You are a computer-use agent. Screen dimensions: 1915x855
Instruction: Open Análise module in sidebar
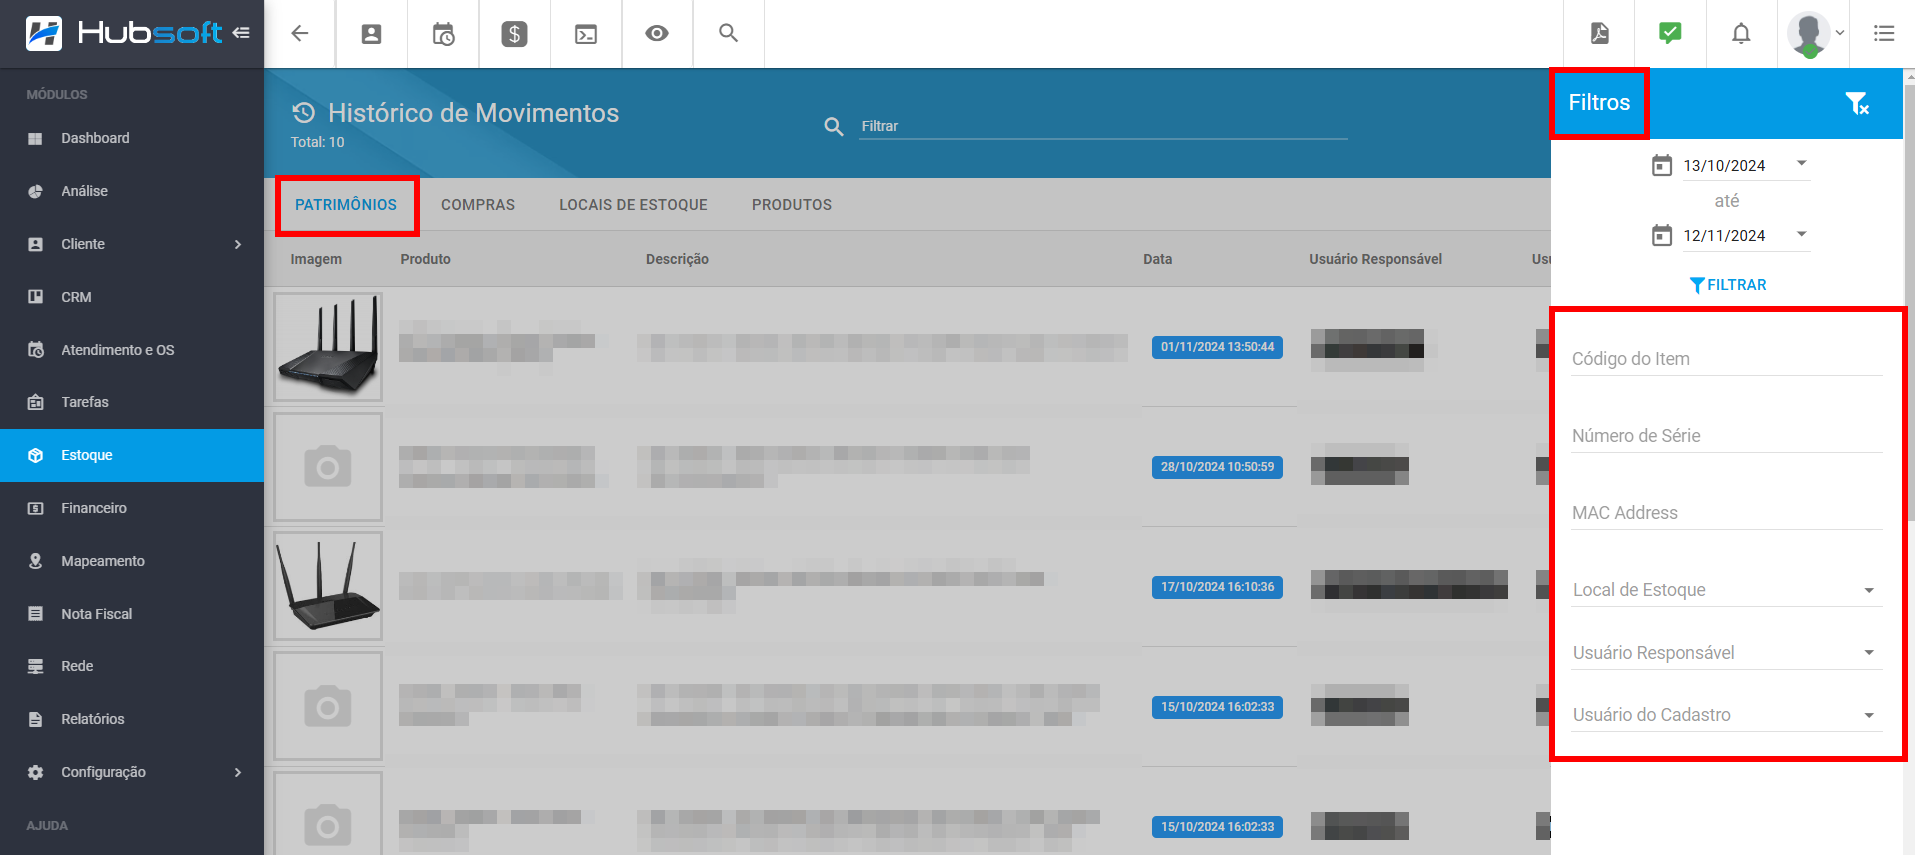132,191
